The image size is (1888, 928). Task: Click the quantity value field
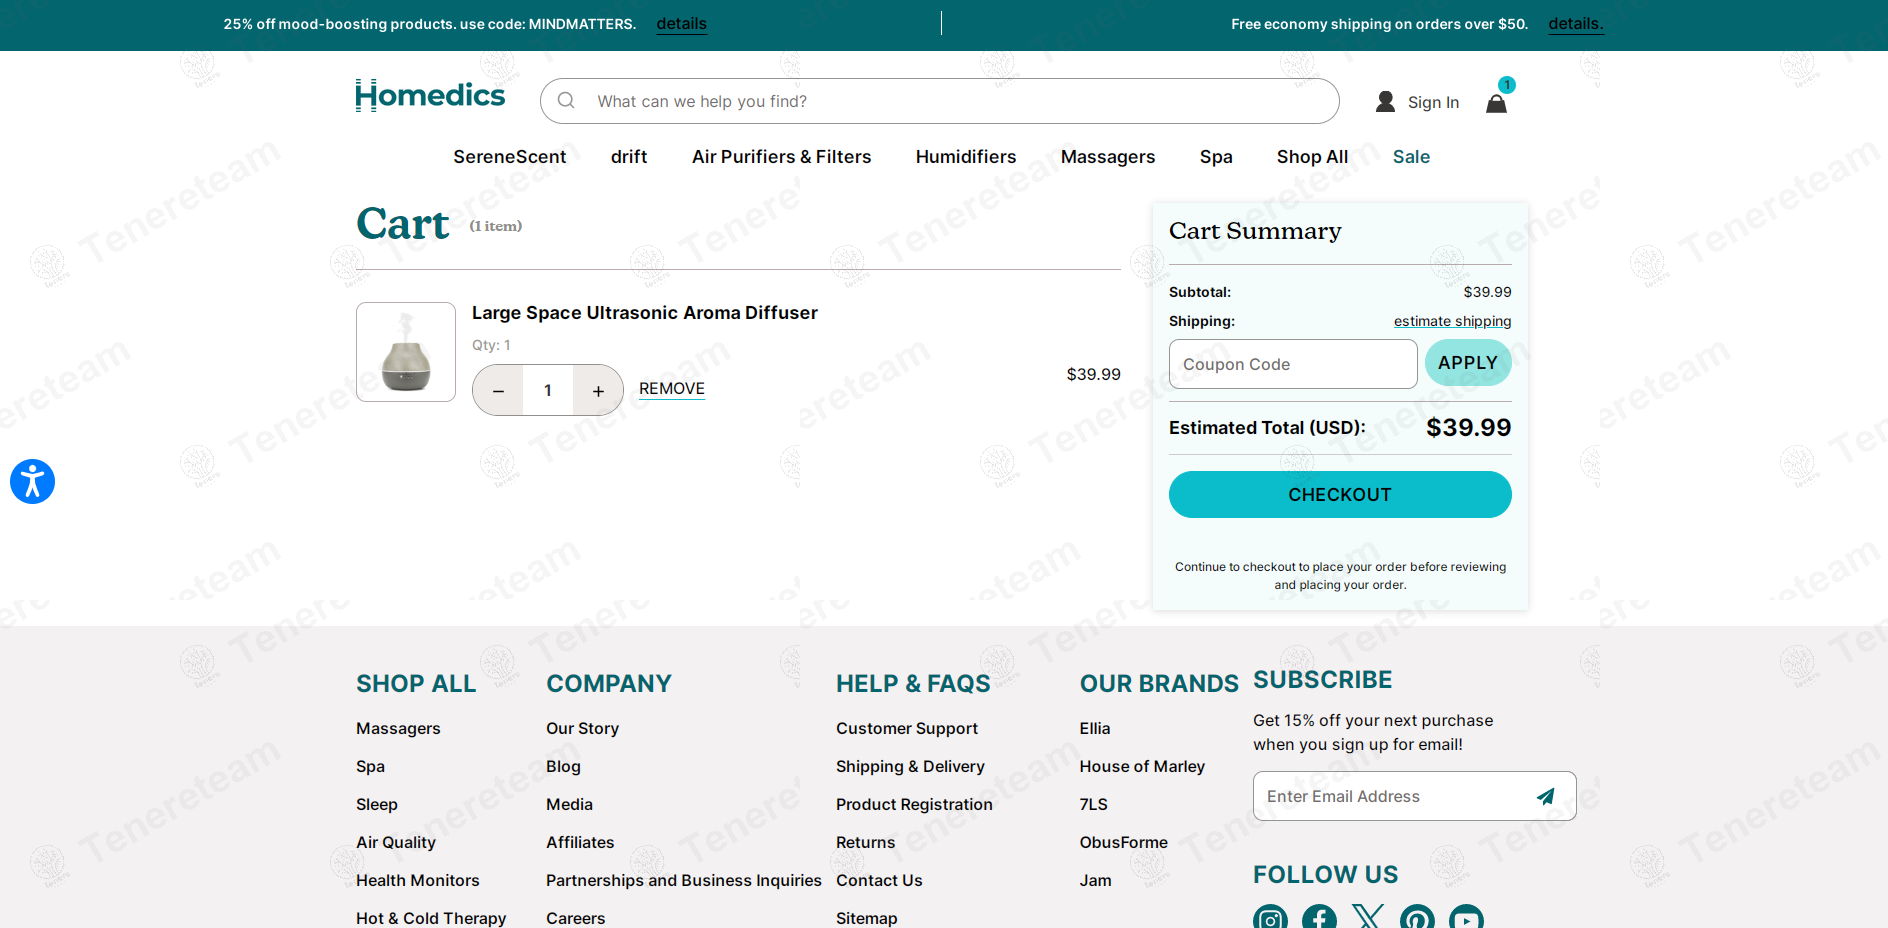click(548, 390)
